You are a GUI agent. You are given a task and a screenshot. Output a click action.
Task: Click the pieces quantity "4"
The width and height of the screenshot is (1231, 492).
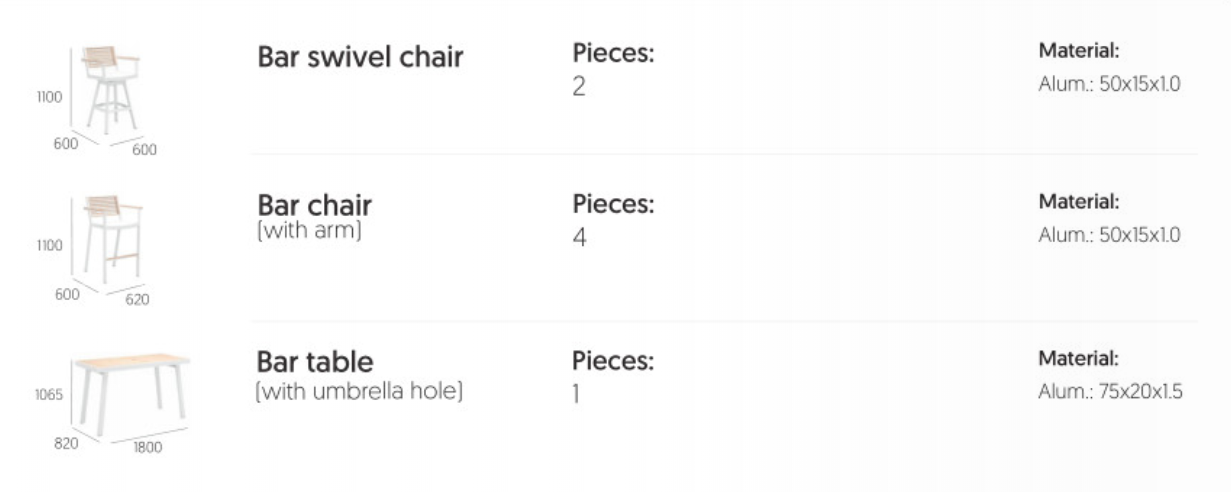click(579, 238)
